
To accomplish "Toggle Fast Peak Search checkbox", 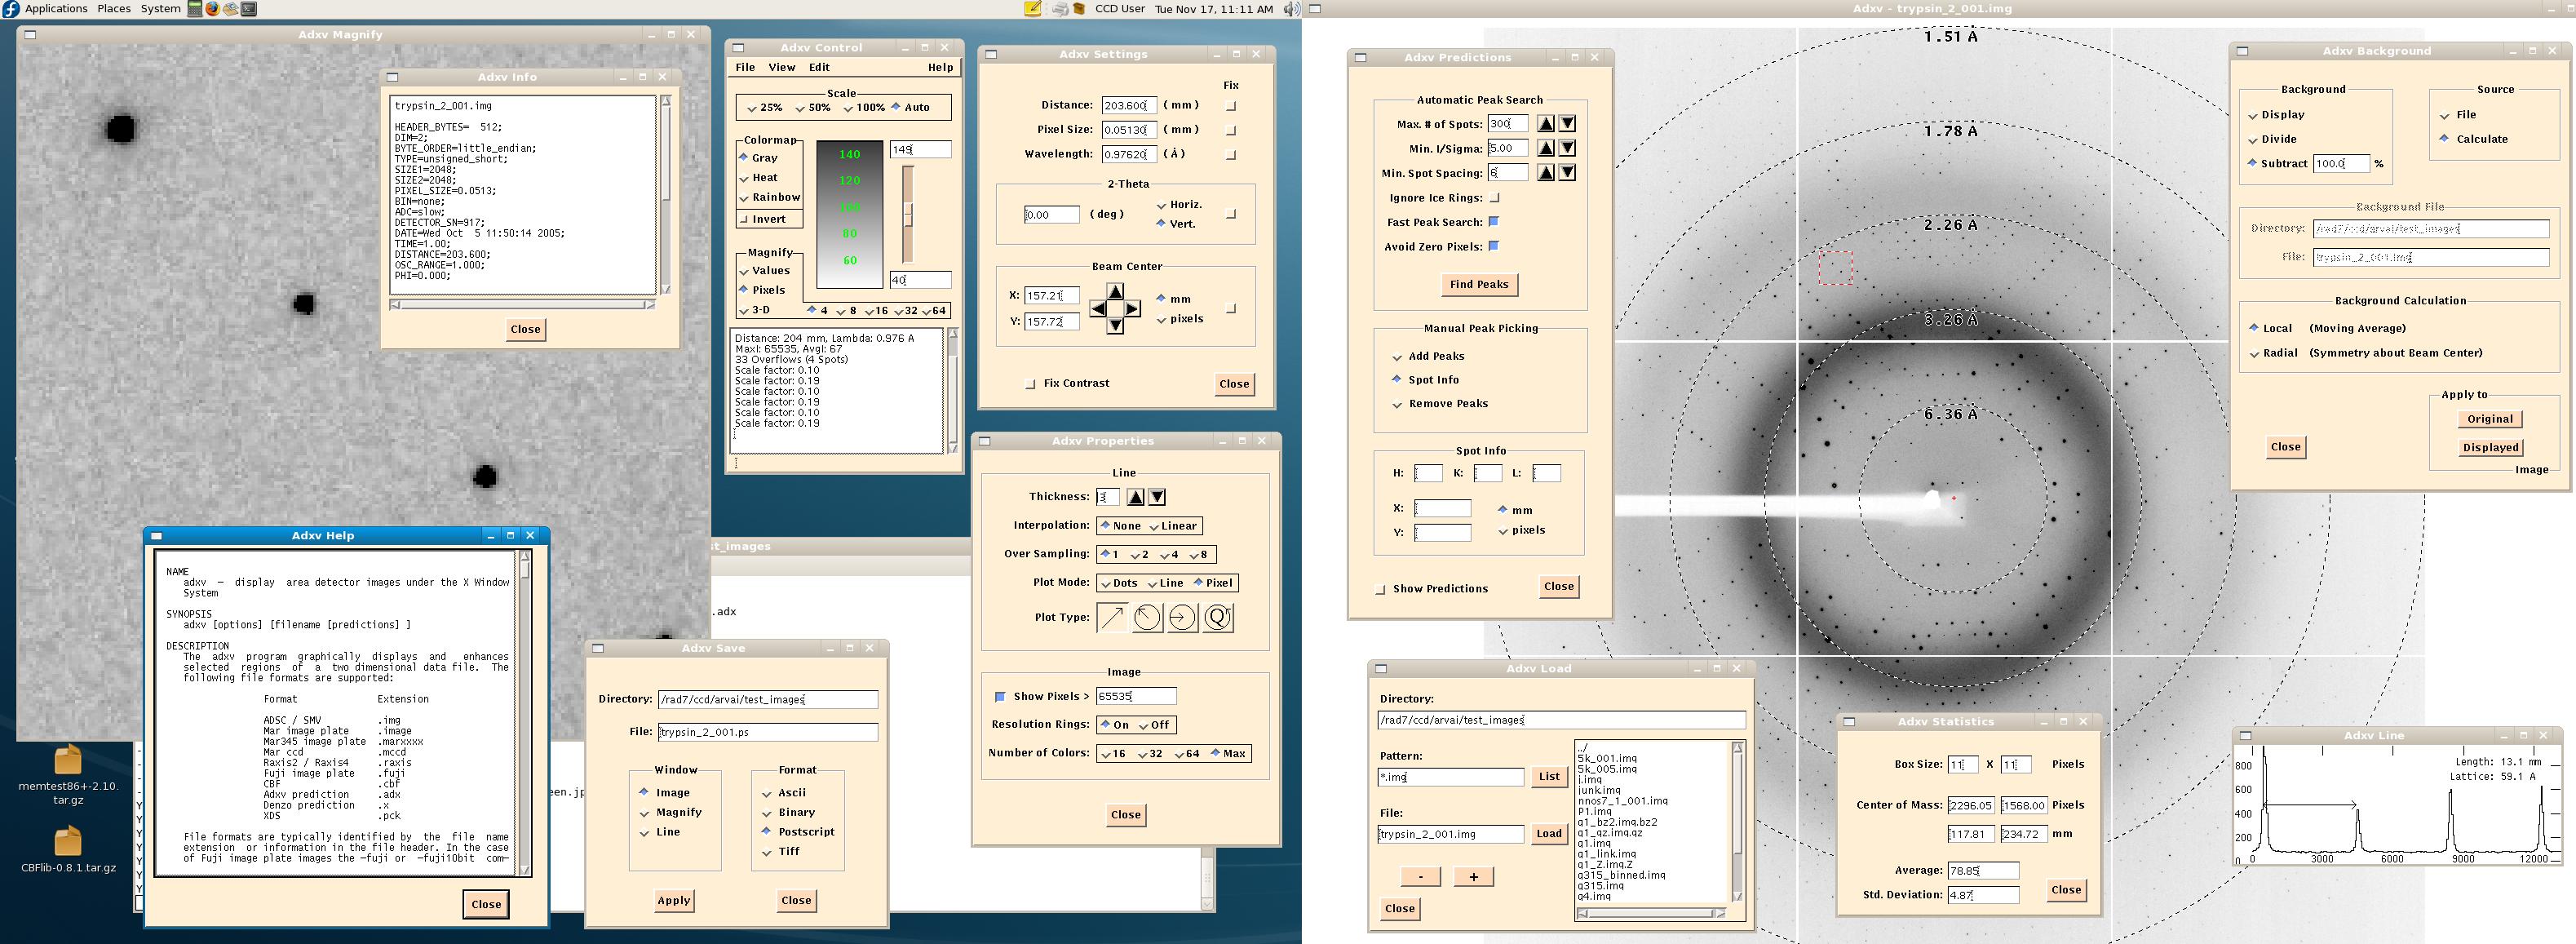I will pyautogui.click(x=1495, y=222).
